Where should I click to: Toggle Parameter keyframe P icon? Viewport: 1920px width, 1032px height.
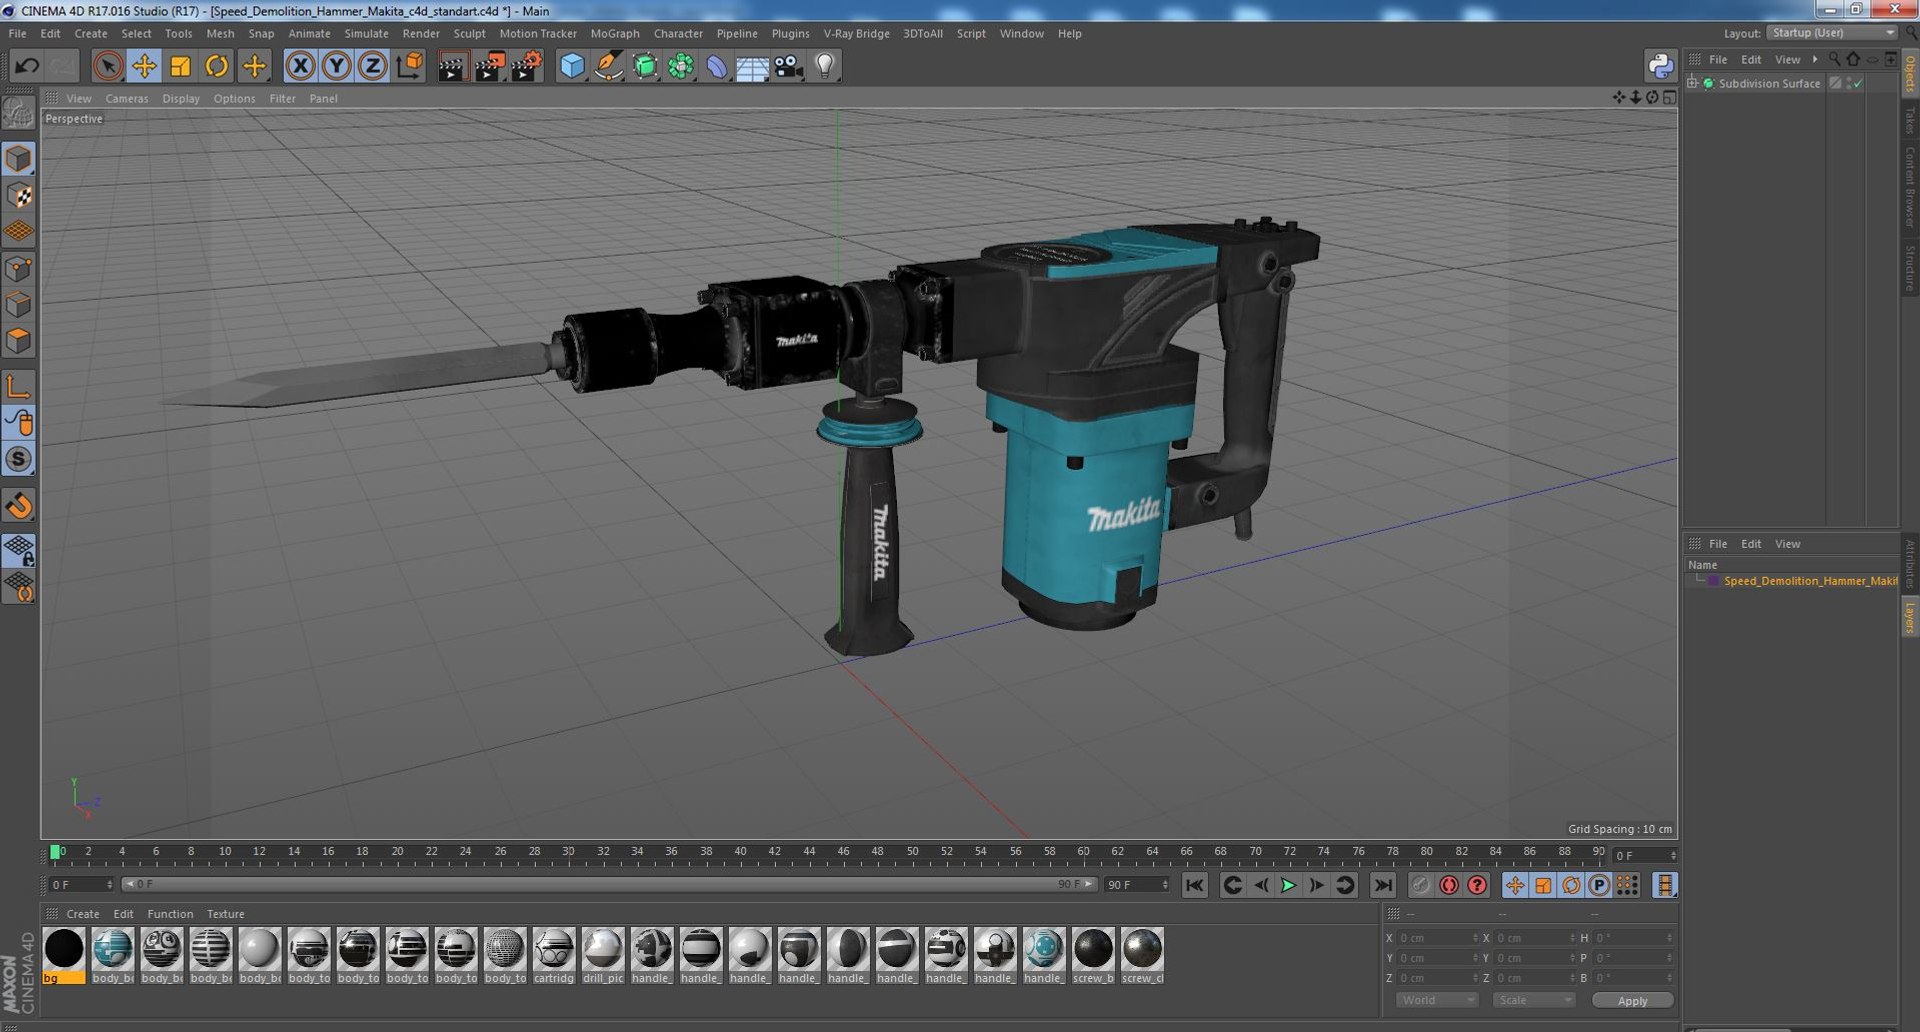(1599, 885)
